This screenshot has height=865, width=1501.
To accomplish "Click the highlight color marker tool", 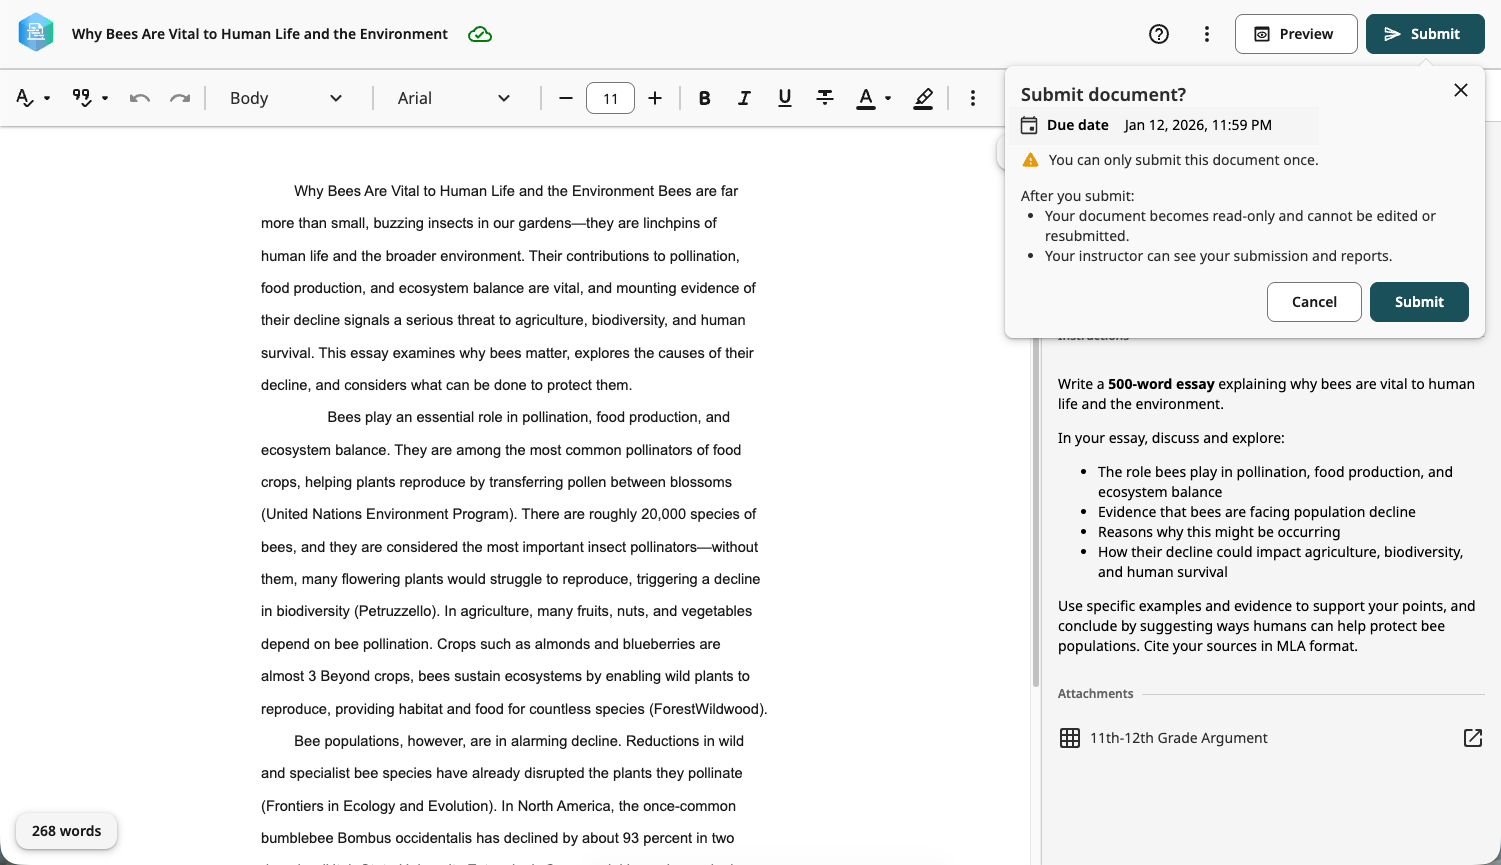I will (924, 98).
